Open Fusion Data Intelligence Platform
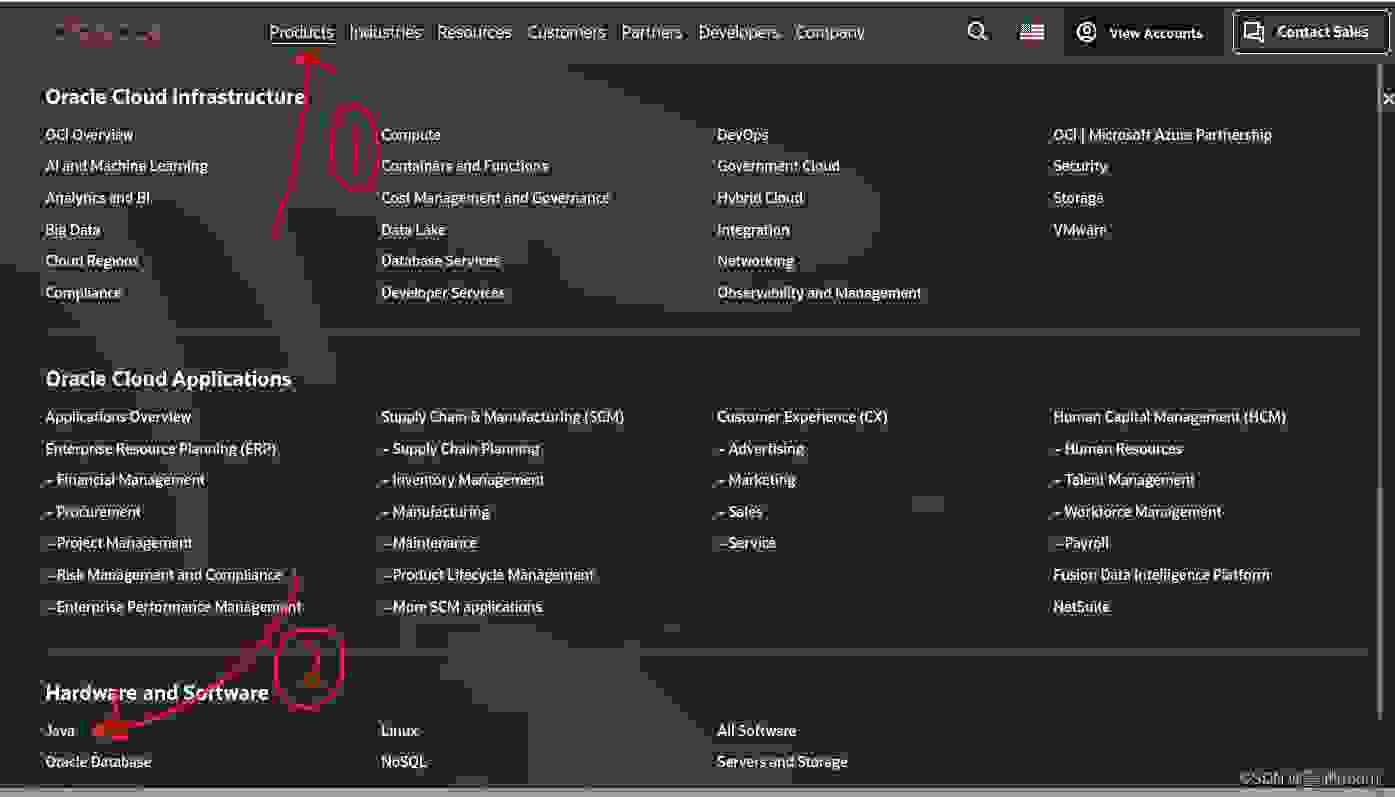 (x=1161, y=575)
